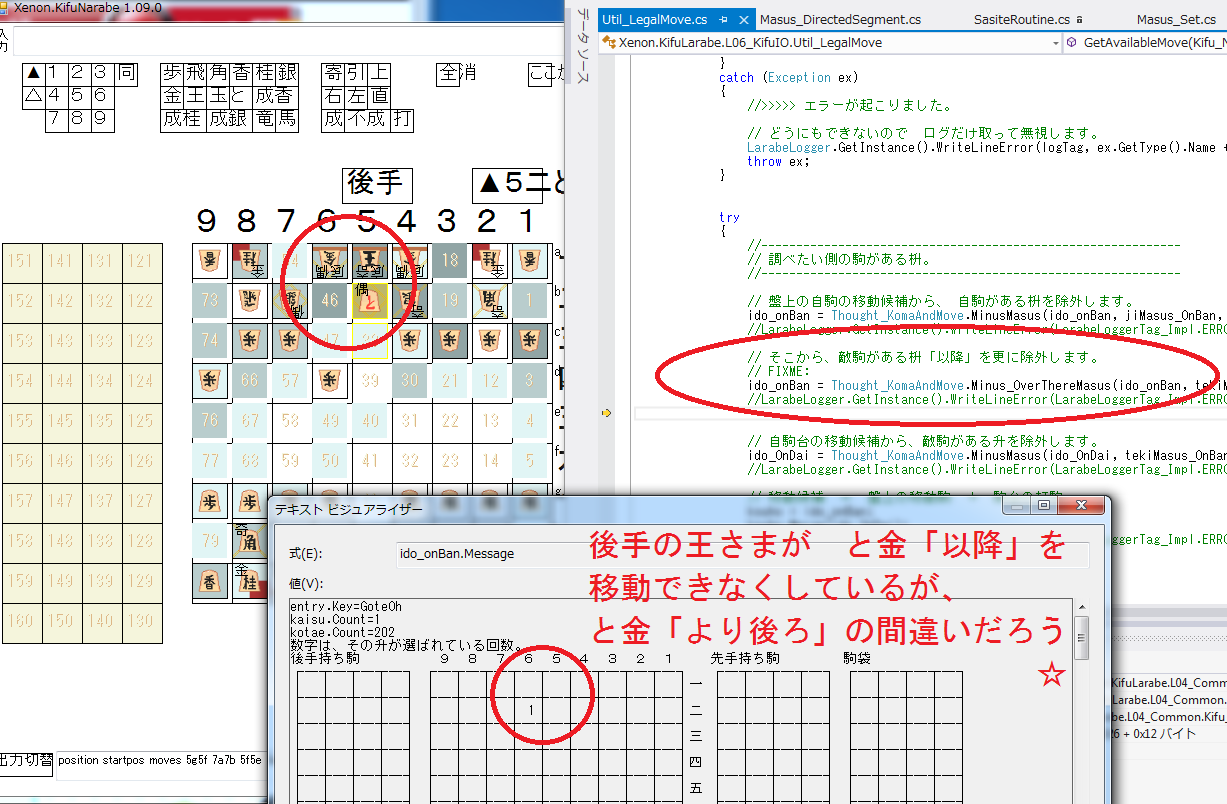Select the red と promoted pawn piece on board
Image resolution: width=1227 pixels, height=804 pixels.
[x=369, y=301]
